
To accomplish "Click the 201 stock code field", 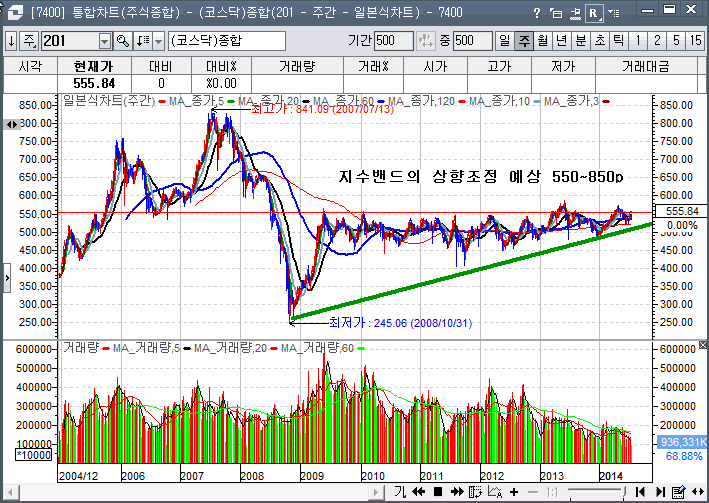I will click(x=70, y=41).
